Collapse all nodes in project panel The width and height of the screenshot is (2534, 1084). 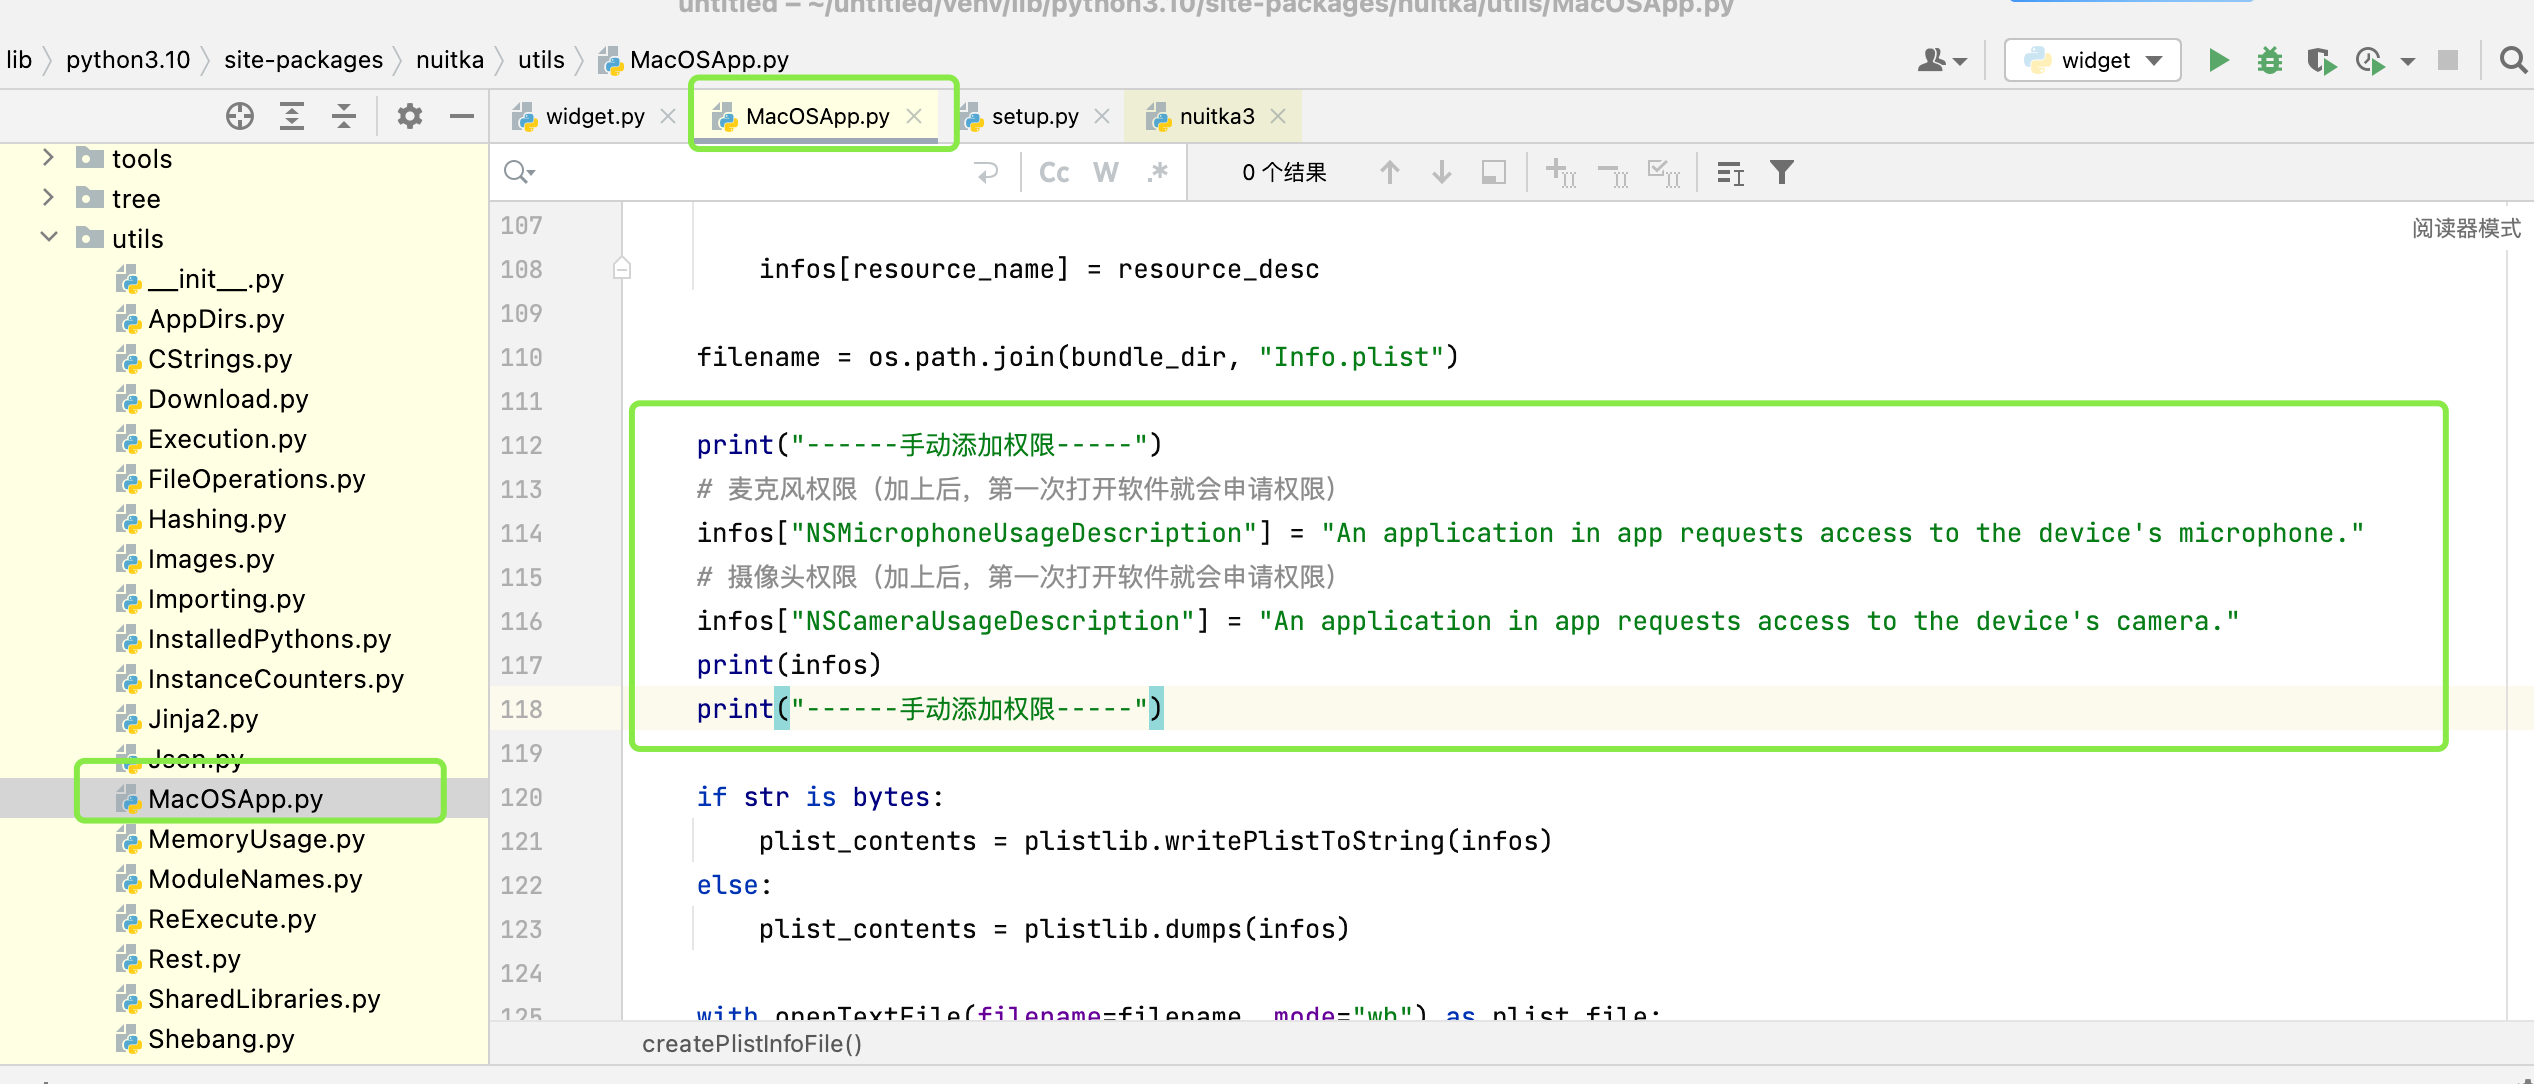343,116
